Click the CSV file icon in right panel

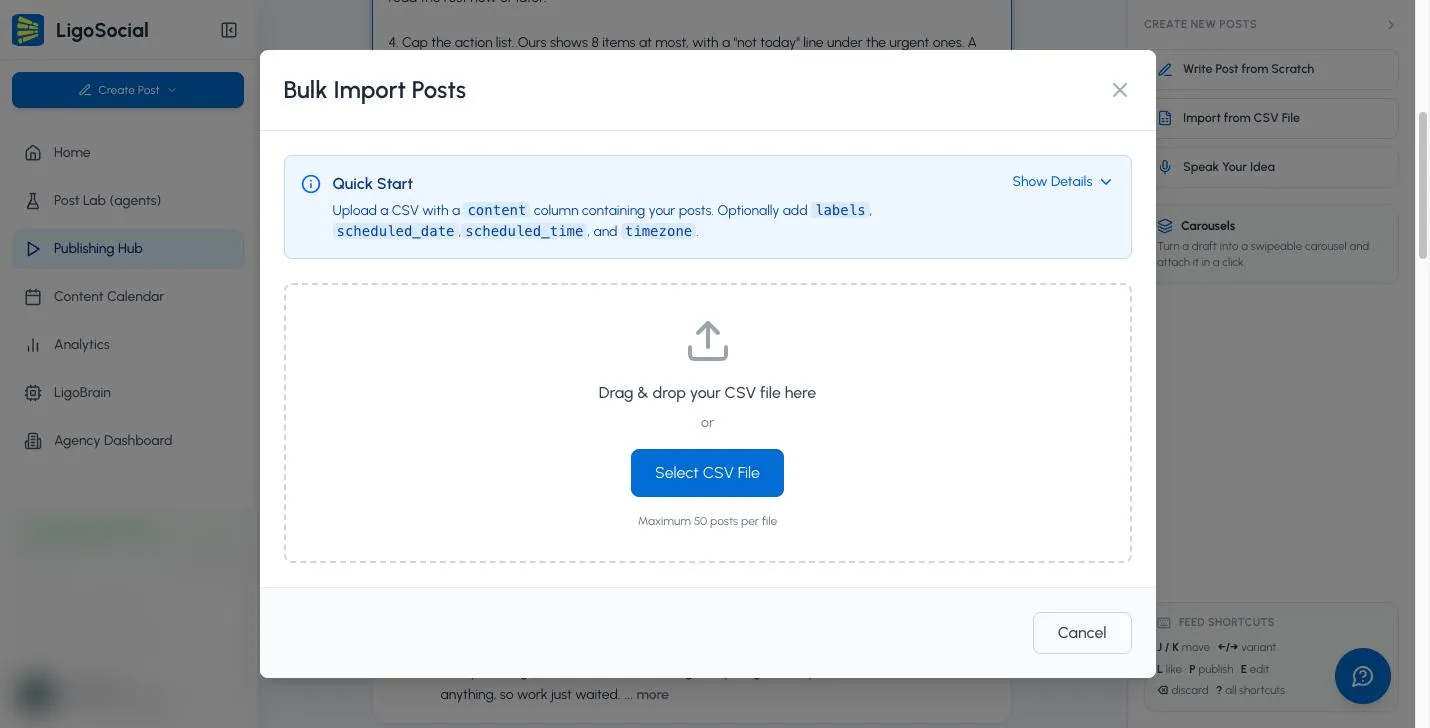1165,118
